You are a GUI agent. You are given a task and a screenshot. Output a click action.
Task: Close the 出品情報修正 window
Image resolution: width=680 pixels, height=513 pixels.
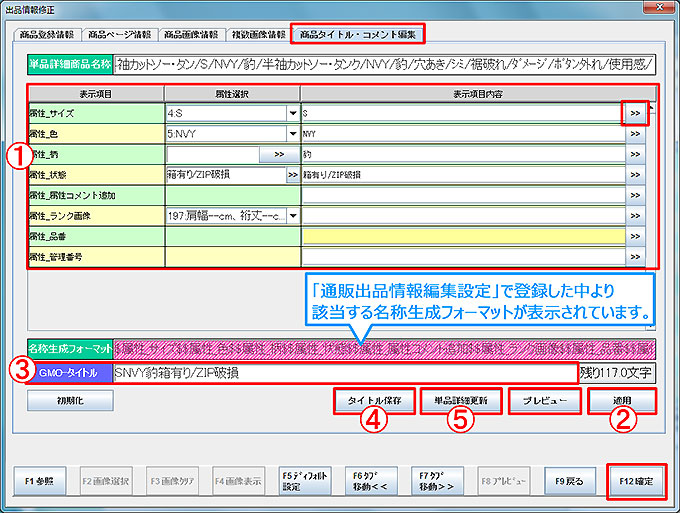[x=659, y=7]
